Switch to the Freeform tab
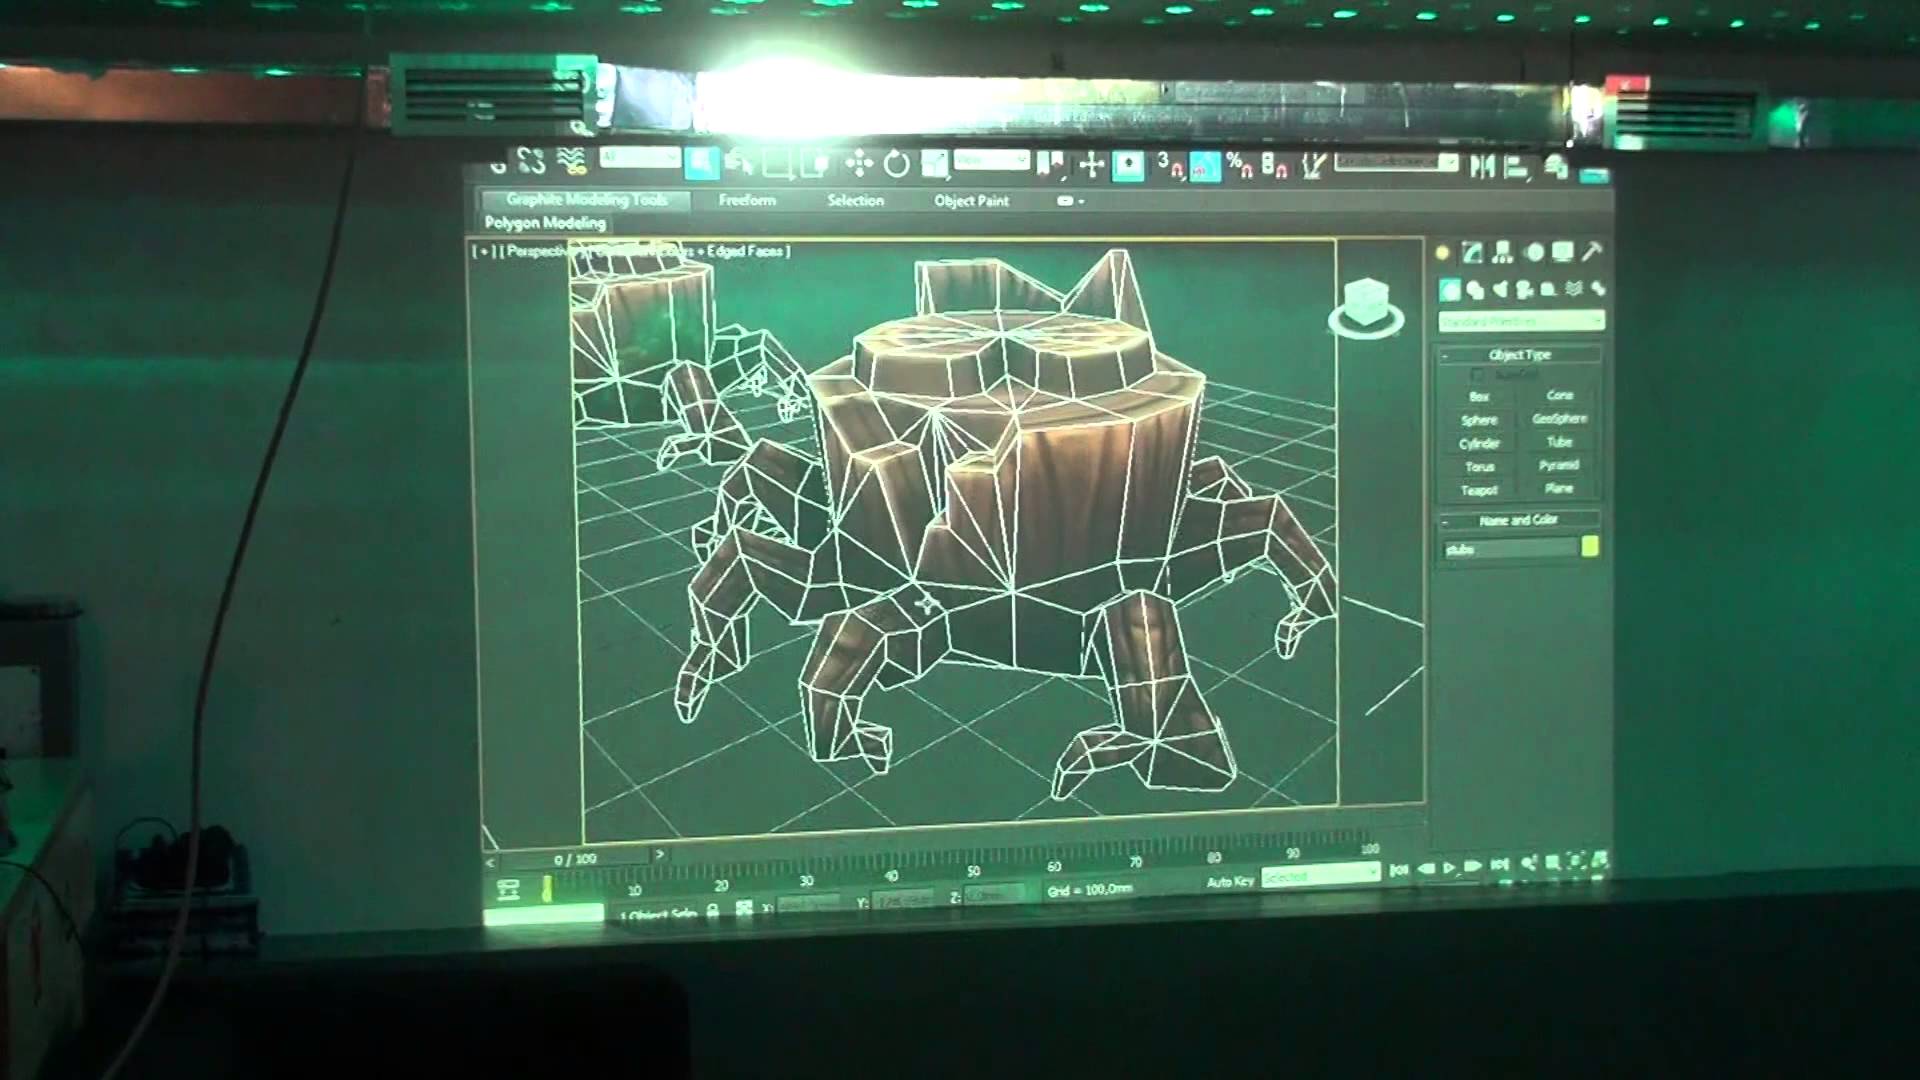Image resolution: width=1920 pixels, height=1080 pixels. click(747, 200)
